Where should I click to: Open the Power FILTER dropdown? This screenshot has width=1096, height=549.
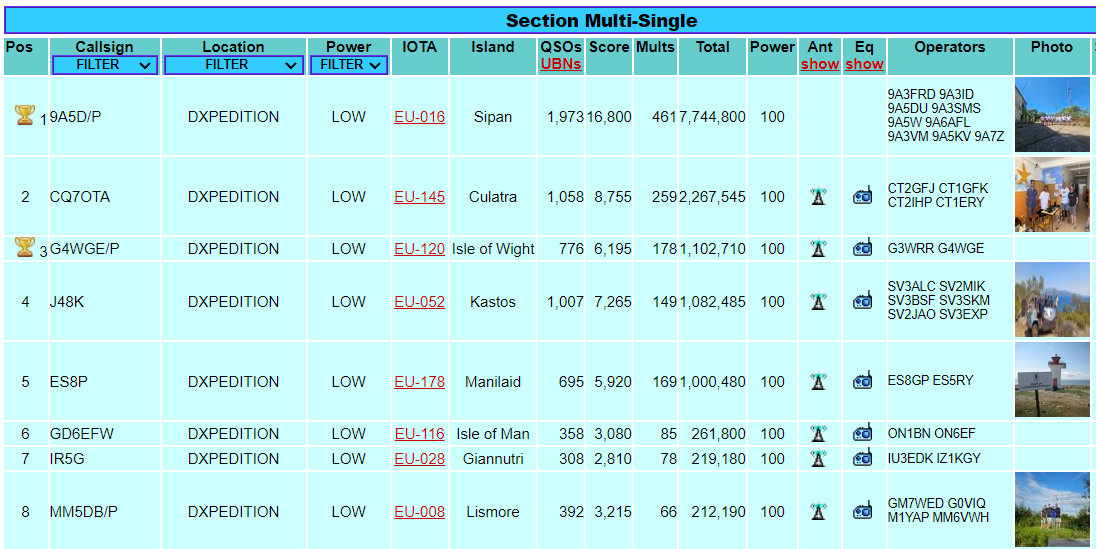(x=349, y=65)
